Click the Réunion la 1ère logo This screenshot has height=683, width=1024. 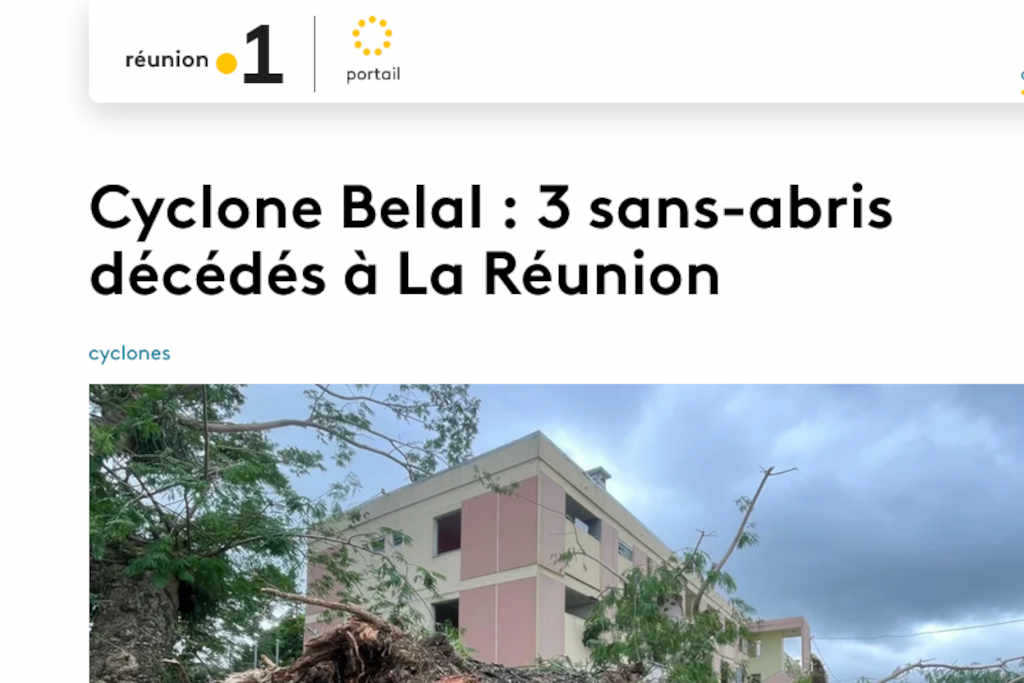pyautogui.click(x=204, y=55)
